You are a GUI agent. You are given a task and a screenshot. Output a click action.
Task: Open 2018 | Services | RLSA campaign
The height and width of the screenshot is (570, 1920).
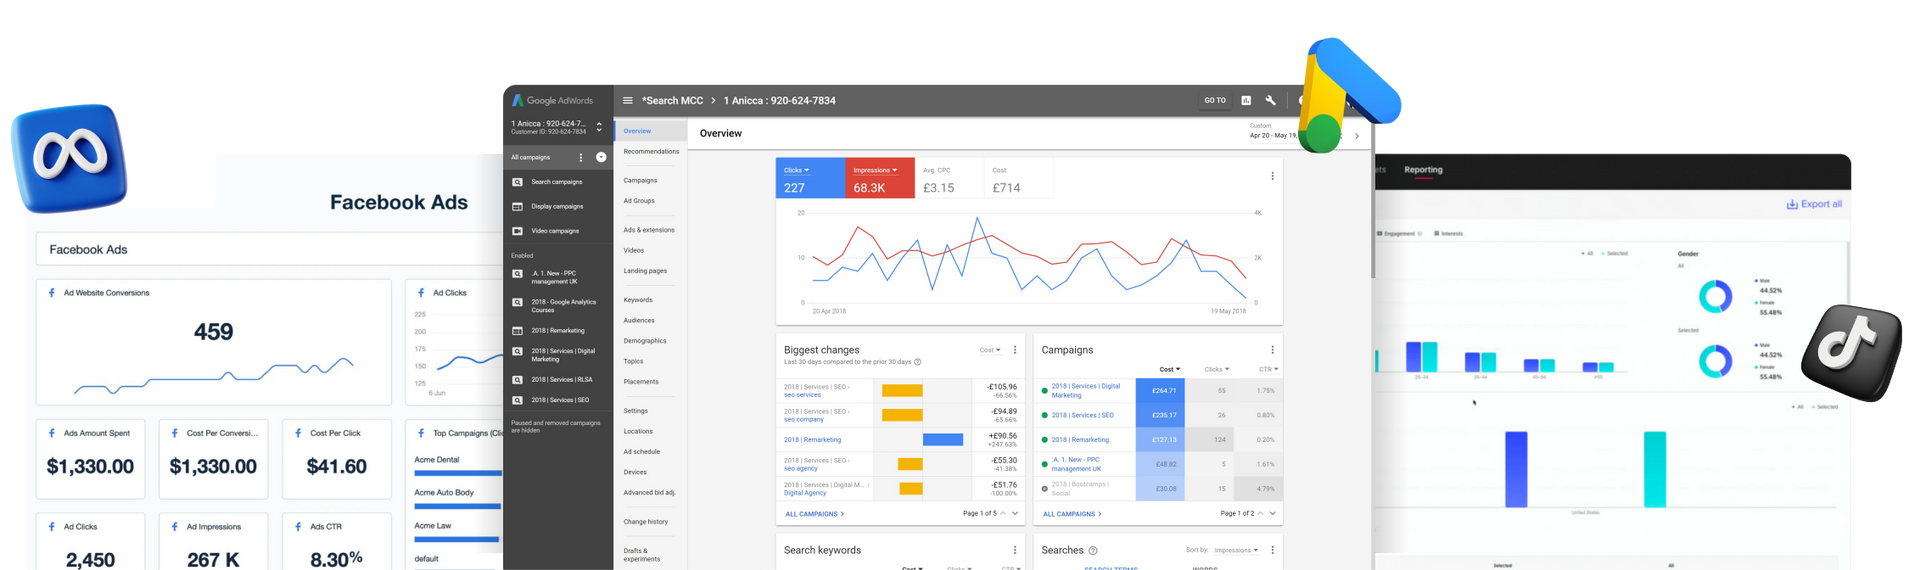click(558, 379)
